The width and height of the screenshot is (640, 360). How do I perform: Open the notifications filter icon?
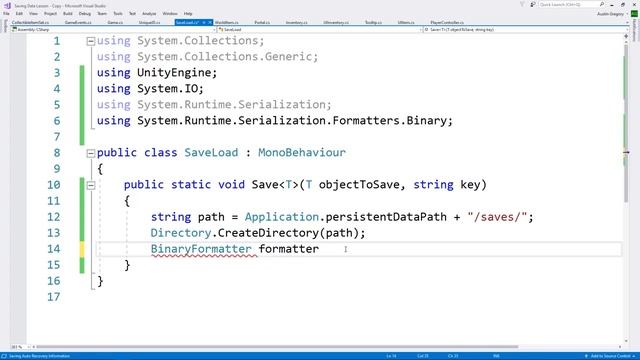[x=522, y=4]
